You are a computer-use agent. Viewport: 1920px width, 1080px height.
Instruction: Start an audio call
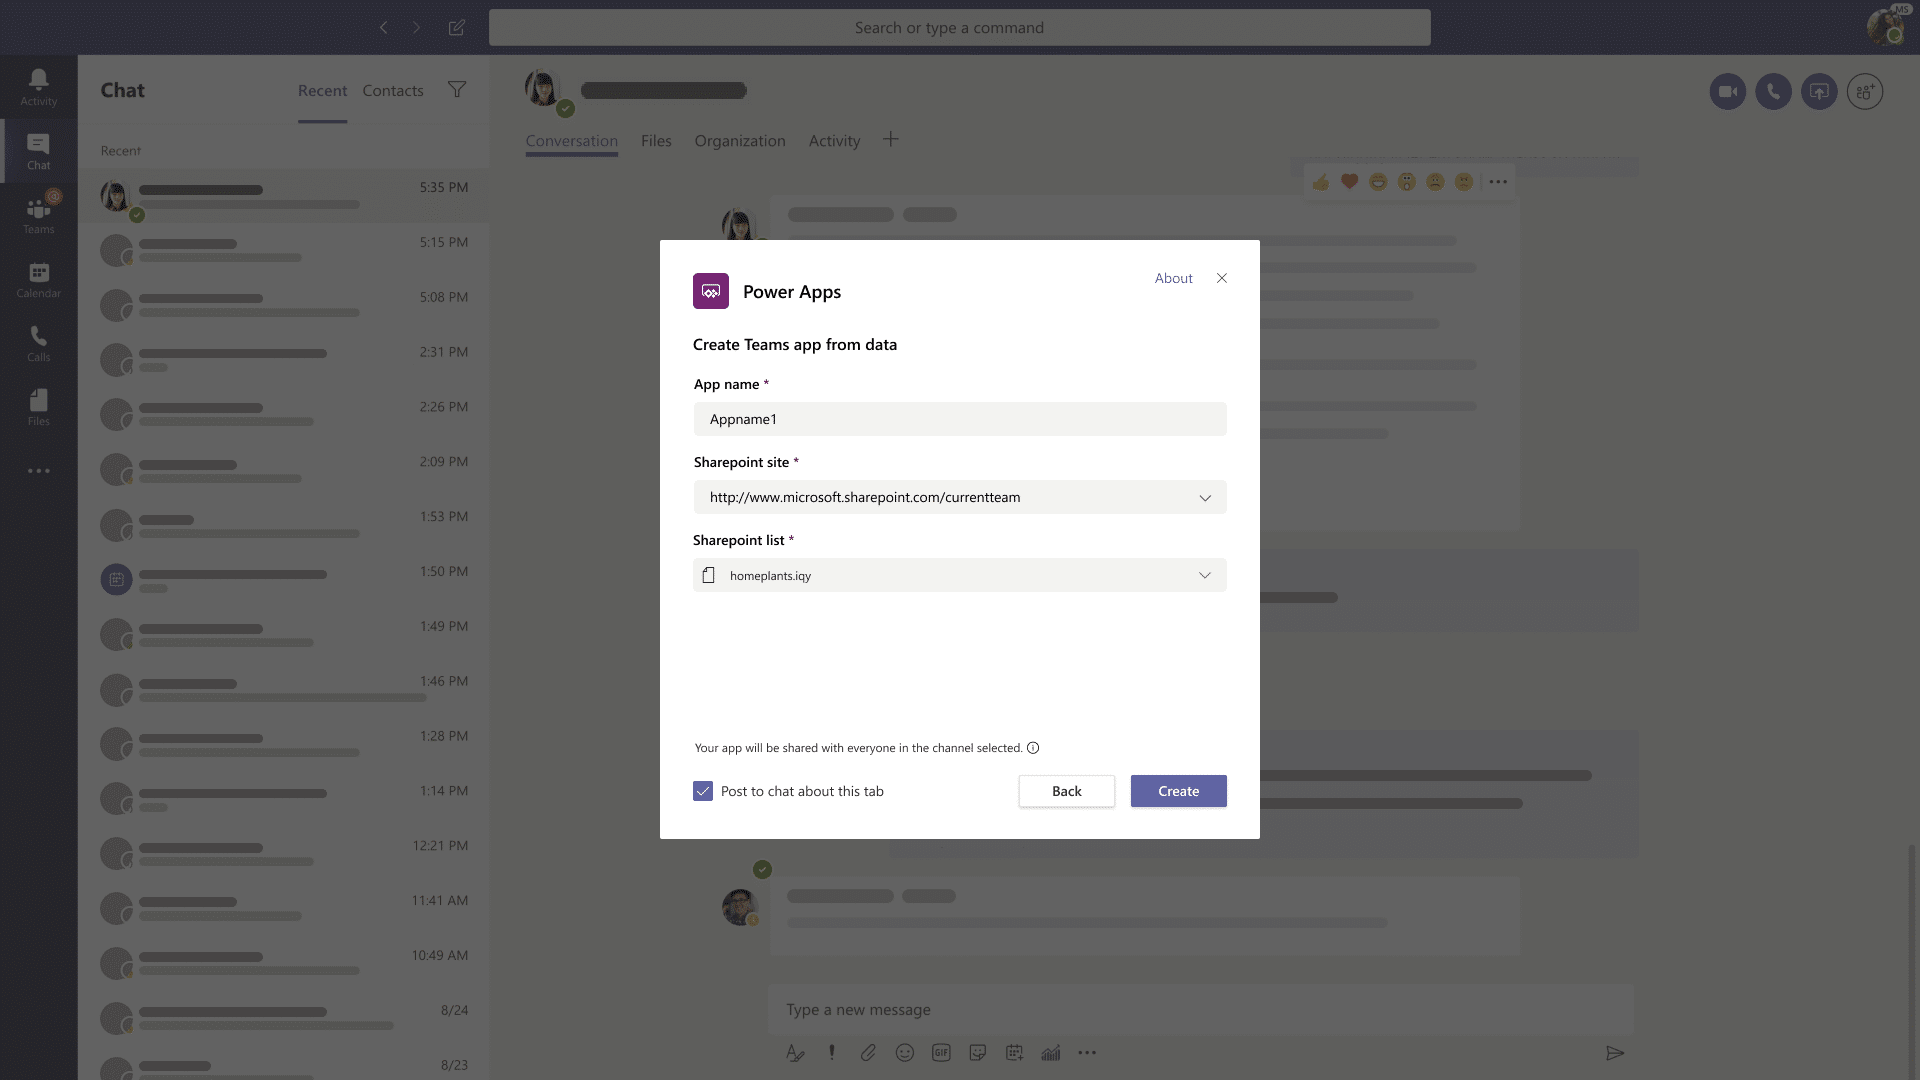pos(1773,92)
